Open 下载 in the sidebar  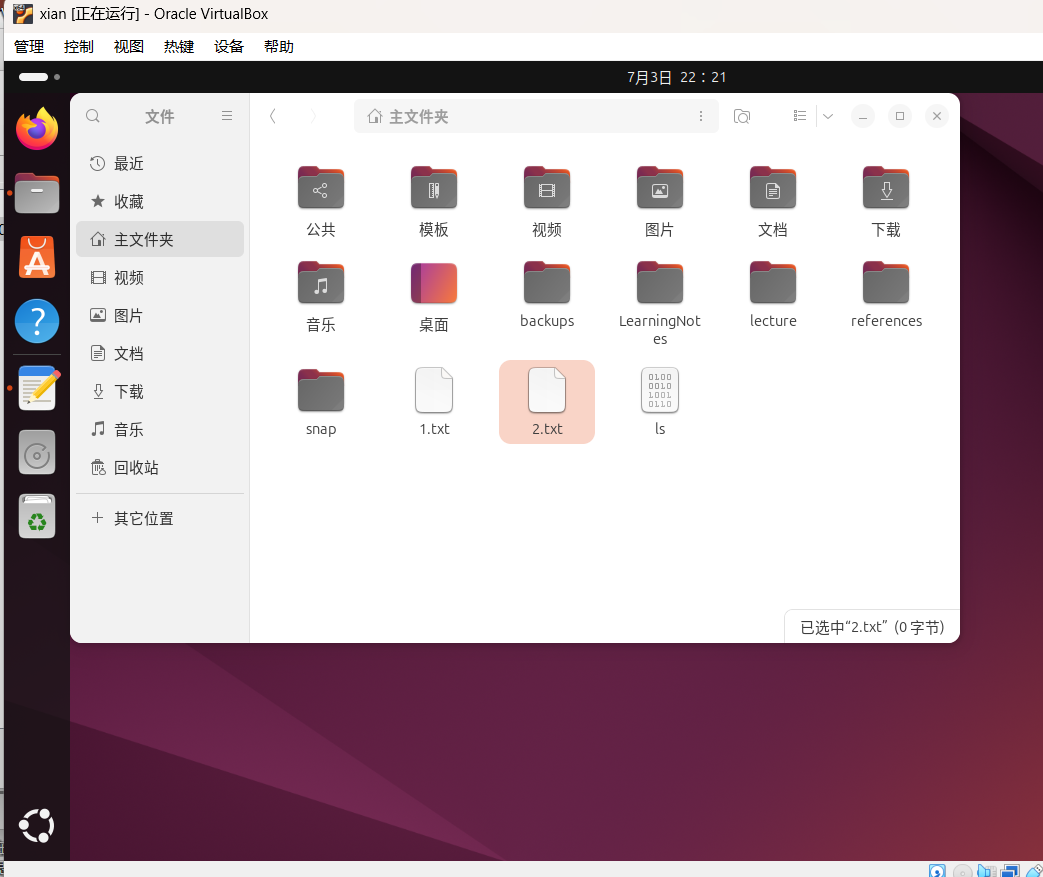pos(160,391)
